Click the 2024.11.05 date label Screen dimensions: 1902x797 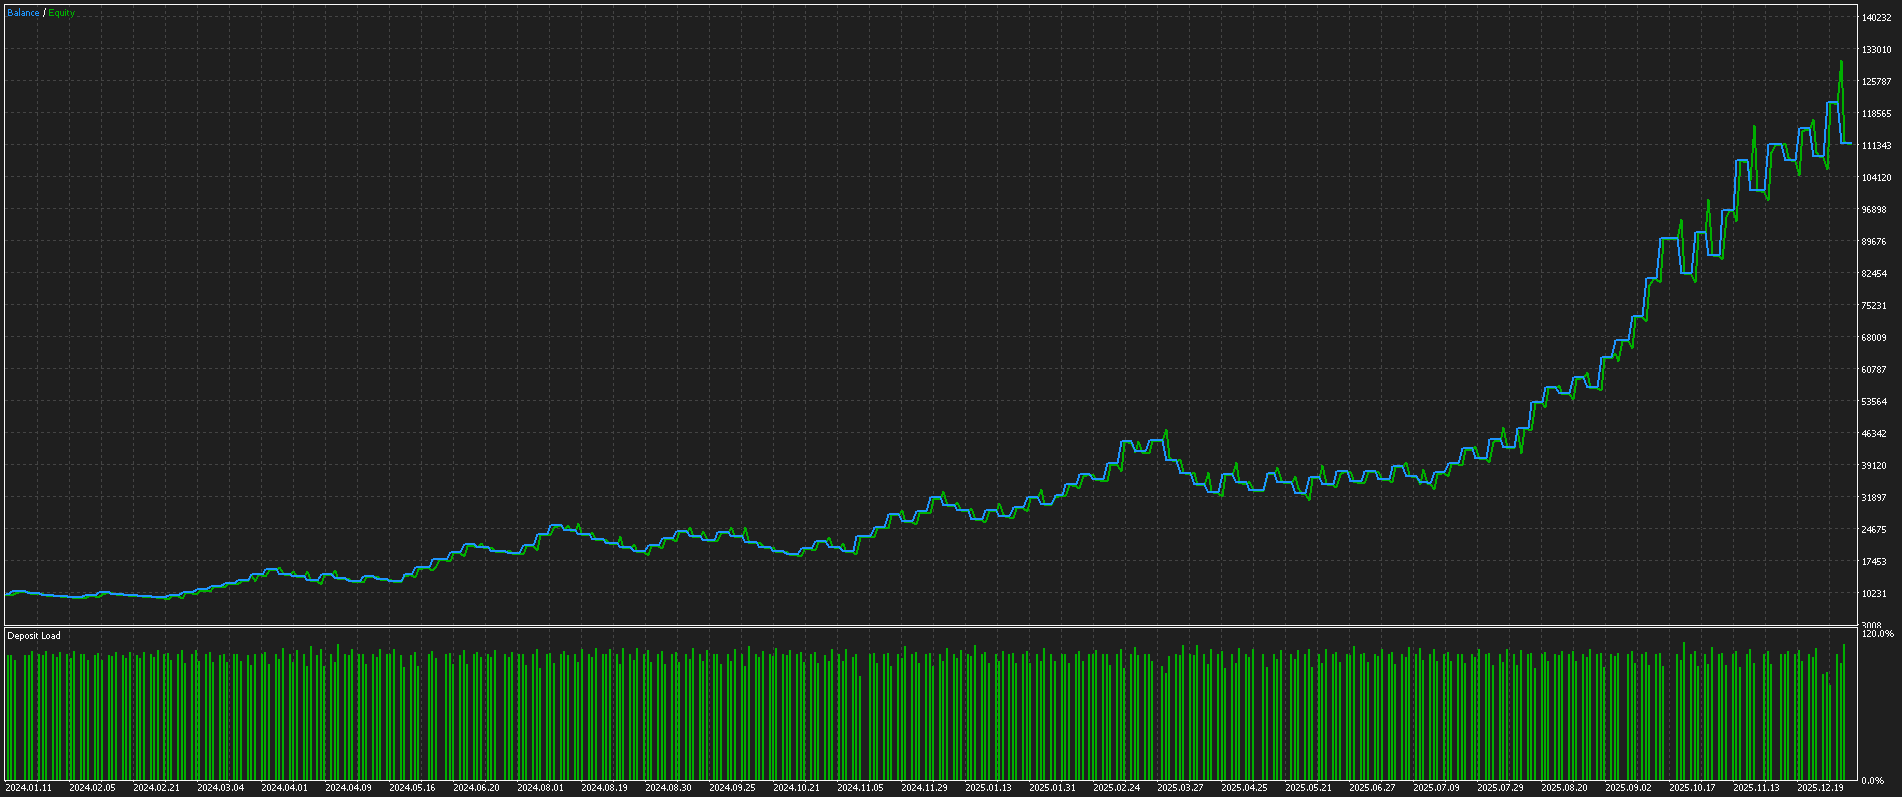pyautogui.click(x=860, y=788)
